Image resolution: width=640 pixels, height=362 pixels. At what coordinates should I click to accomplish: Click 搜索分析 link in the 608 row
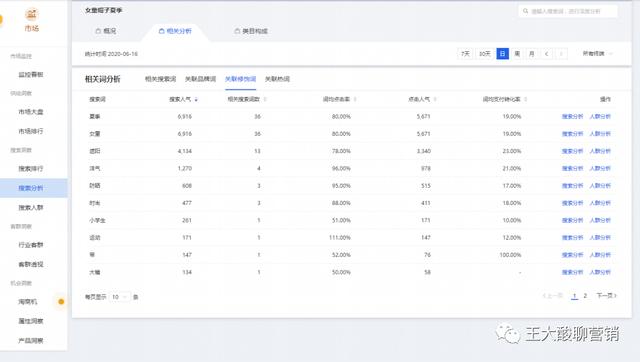pos(572,186)
